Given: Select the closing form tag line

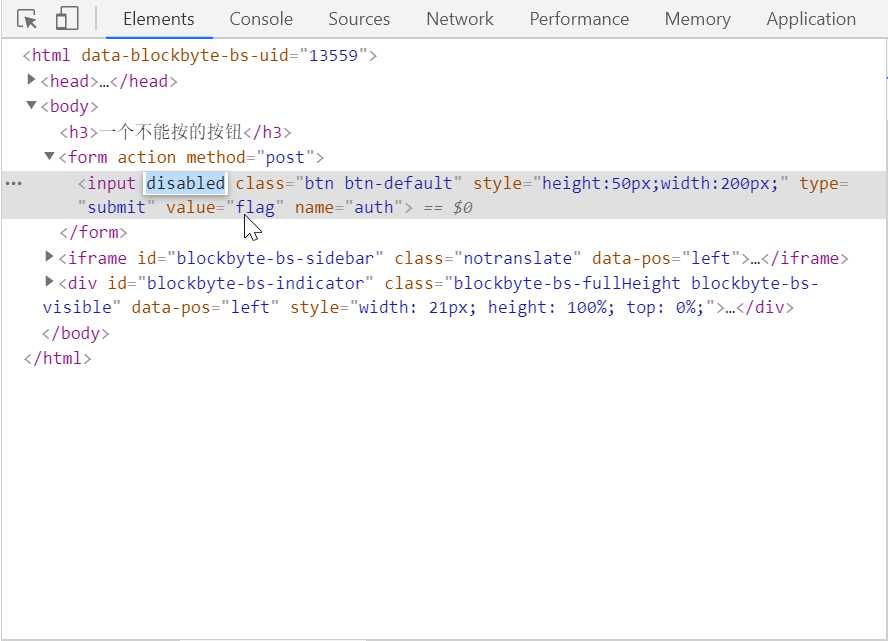Looking at the screenshot, I should point(93,232).
